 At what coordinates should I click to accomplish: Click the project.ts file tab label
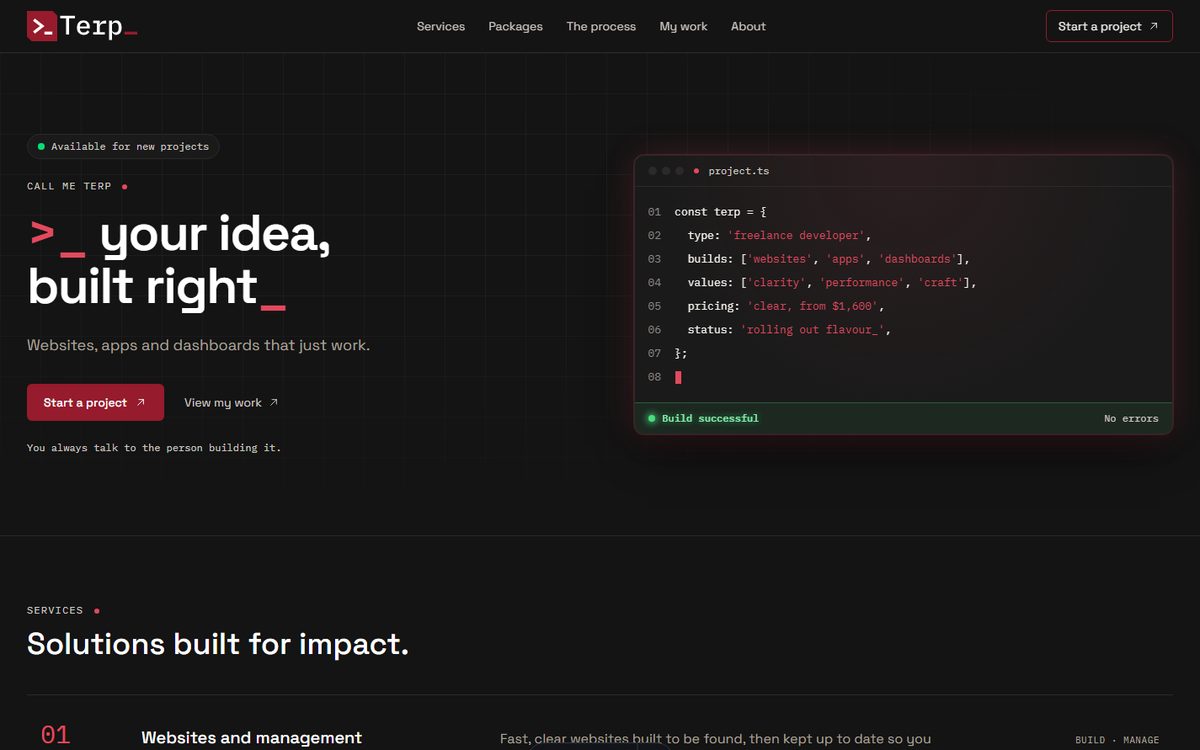739,171
